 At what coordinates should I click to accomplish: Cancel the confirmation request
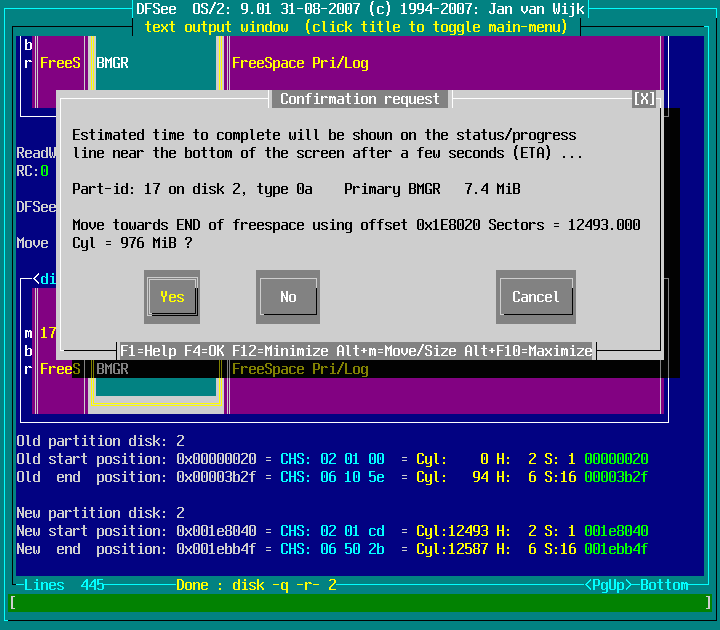pyautogui.click(x=535, y=297)
